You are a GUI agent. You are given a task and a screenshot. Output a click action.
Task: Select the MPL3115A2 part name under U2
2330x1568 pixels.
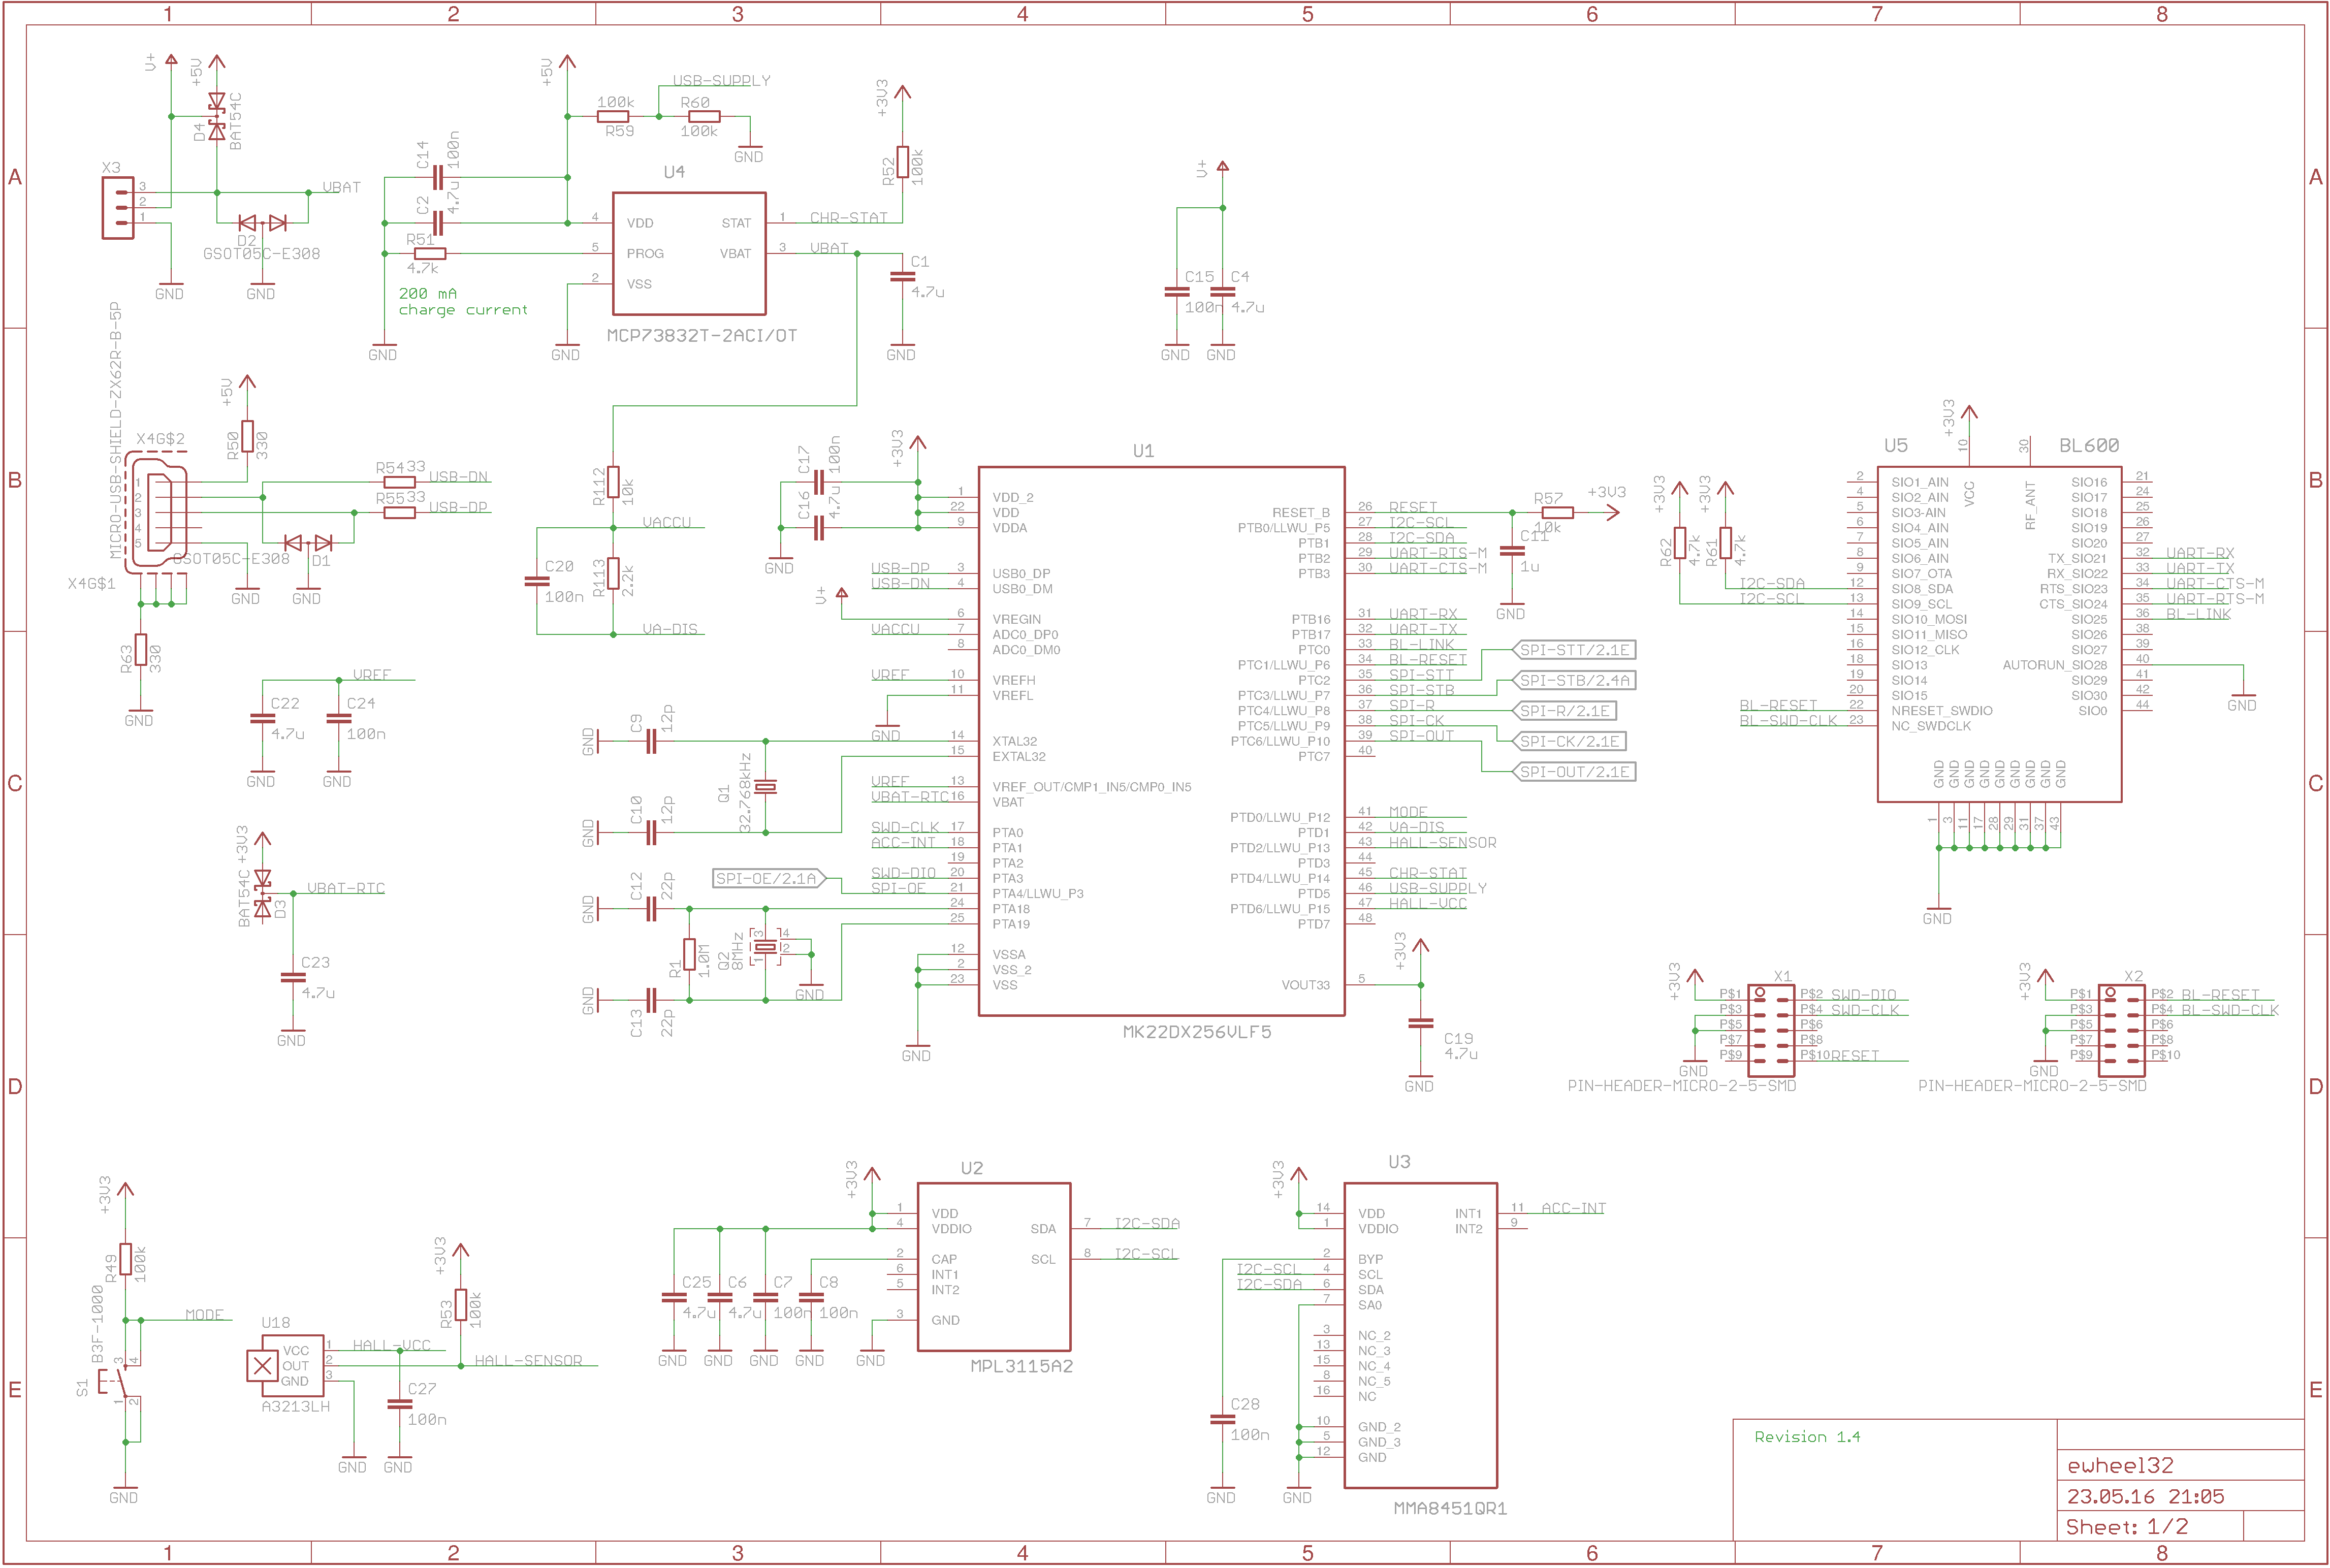[1021, 1367]
